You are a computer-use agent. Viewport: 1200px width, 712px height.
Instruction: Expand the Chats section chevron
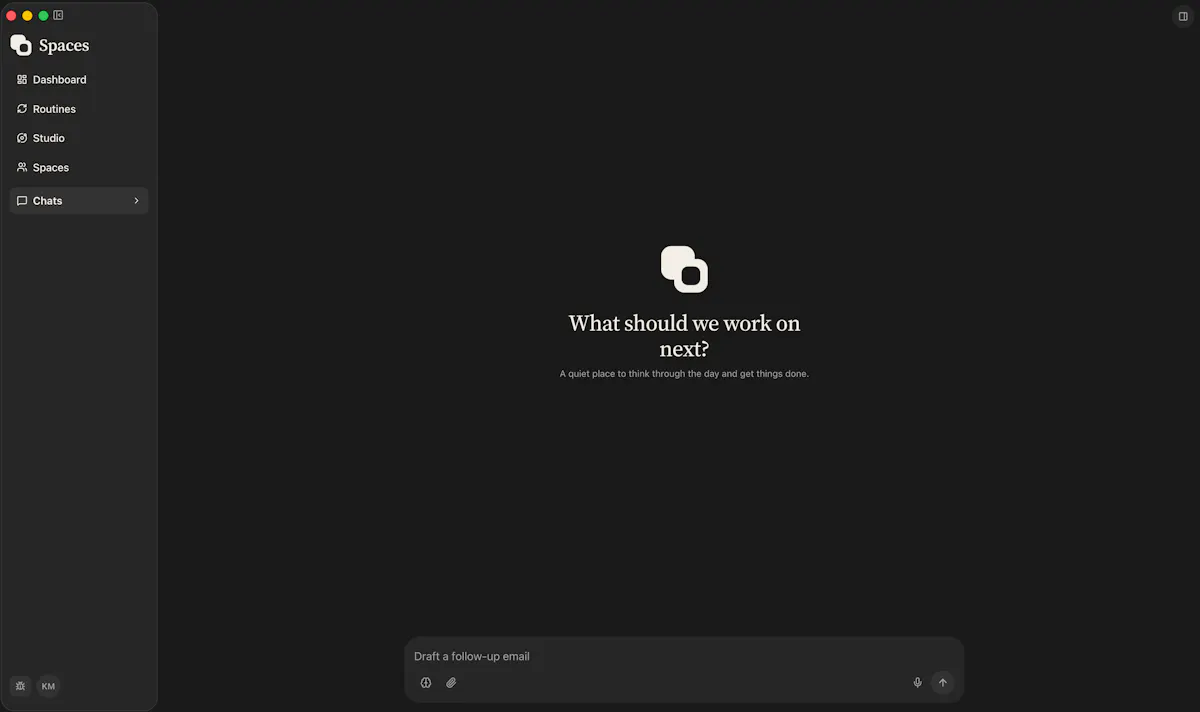[x=136, y=201]
